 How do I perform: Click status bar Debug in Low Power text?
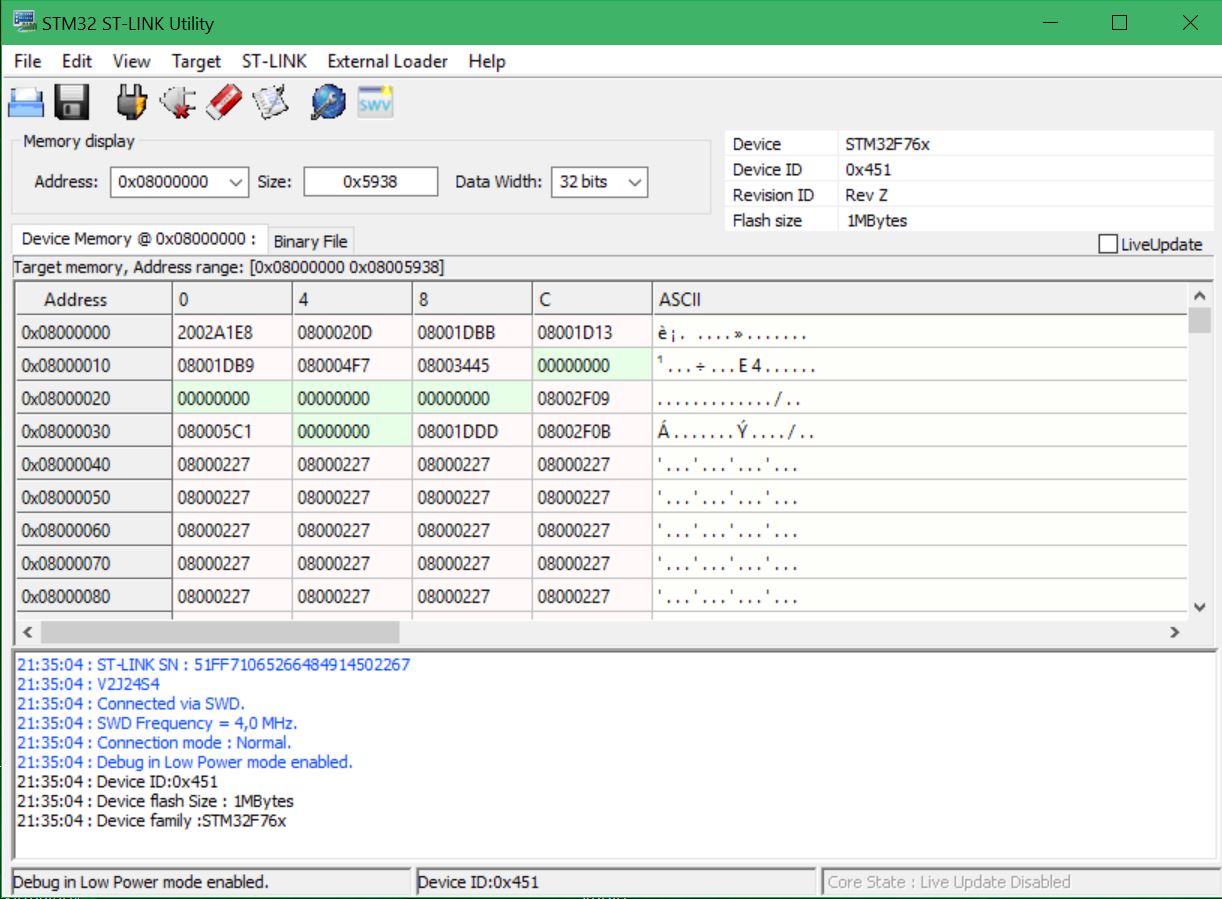tap(140, 882)
